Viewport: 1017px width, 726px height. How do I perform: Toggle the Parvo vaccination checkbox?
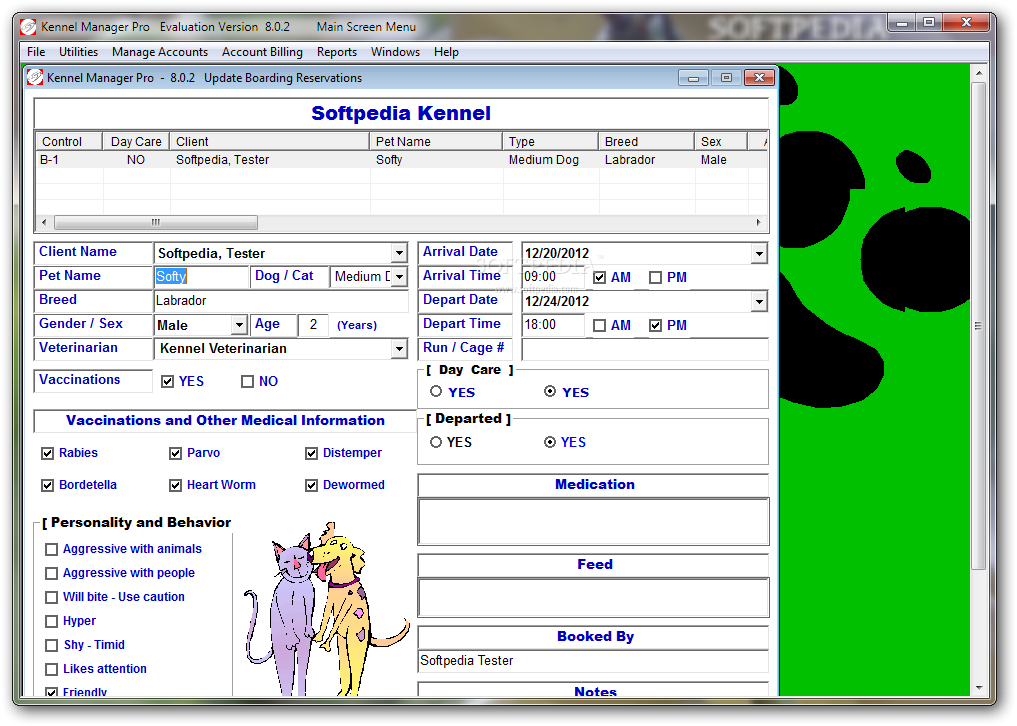(x=175, y=454)
